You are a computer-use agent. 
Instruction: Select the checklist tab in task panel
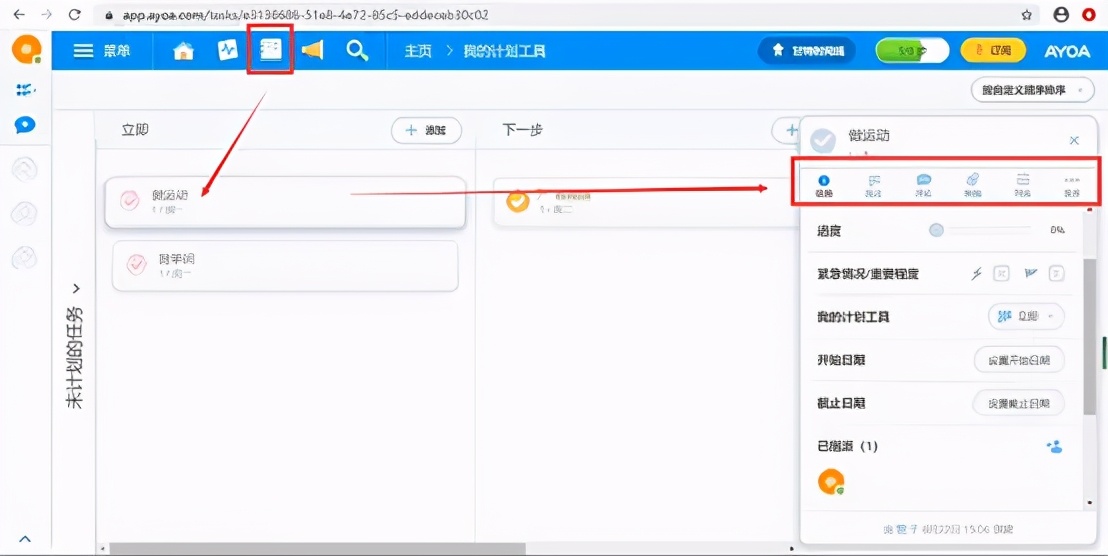click(x=874, y=186)
